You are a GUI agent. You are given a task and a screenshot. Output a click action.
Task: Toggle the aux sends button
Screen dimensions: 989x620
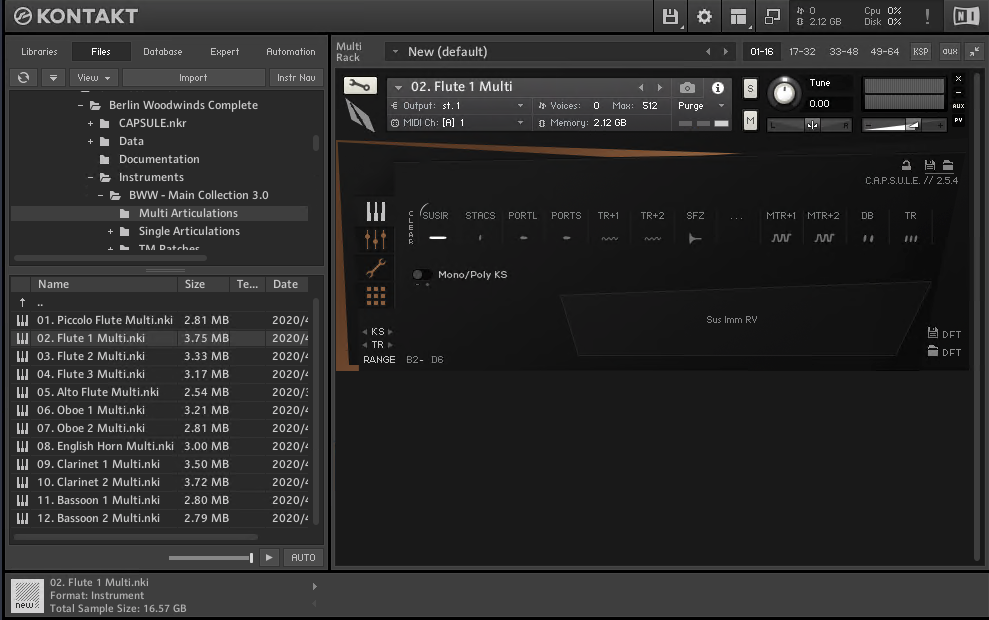tap(950, 52)
